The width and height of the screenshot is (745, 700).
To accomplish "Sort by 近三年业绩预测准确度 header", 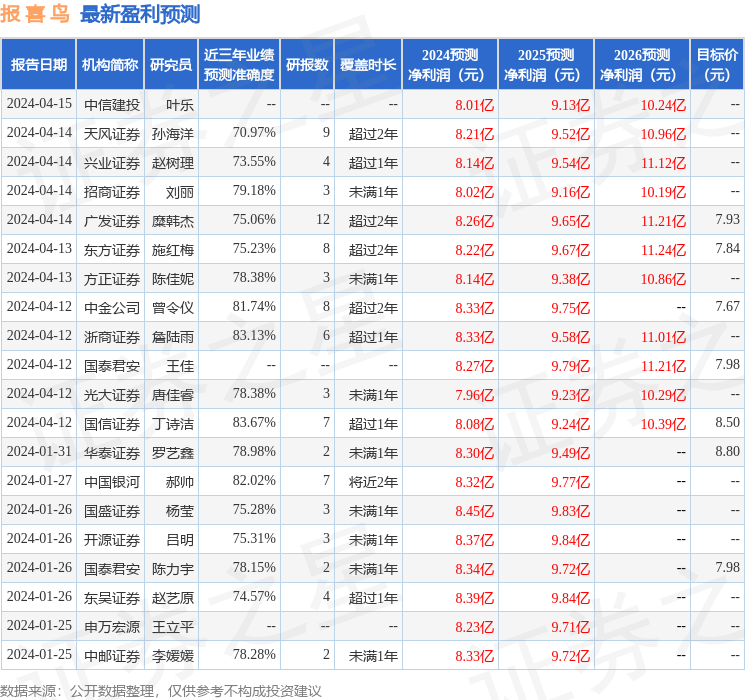I will point(238,65).
